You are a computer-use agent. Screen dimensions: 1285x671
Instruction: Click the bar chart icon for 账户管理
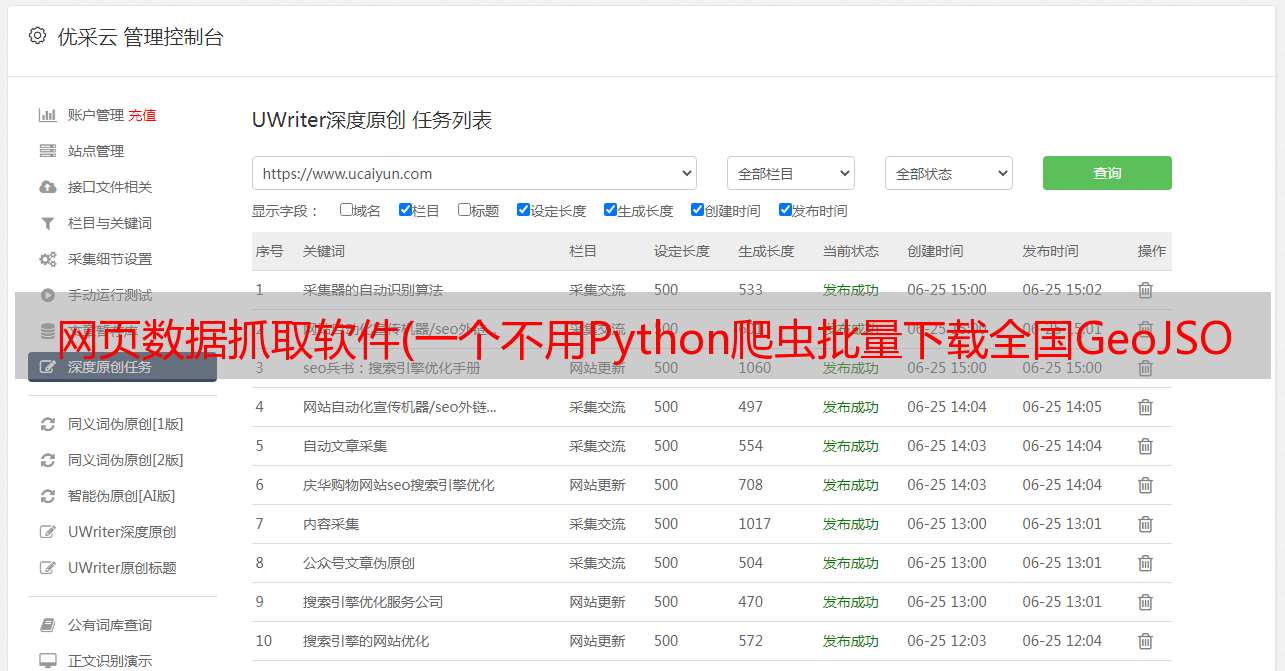(x=47, y=115)
